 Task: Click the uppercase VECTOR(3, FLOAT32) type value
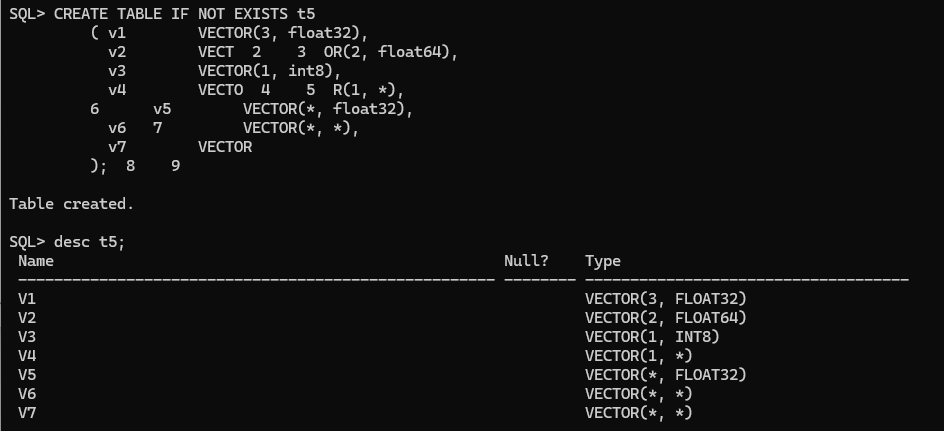tap(666, 299)
